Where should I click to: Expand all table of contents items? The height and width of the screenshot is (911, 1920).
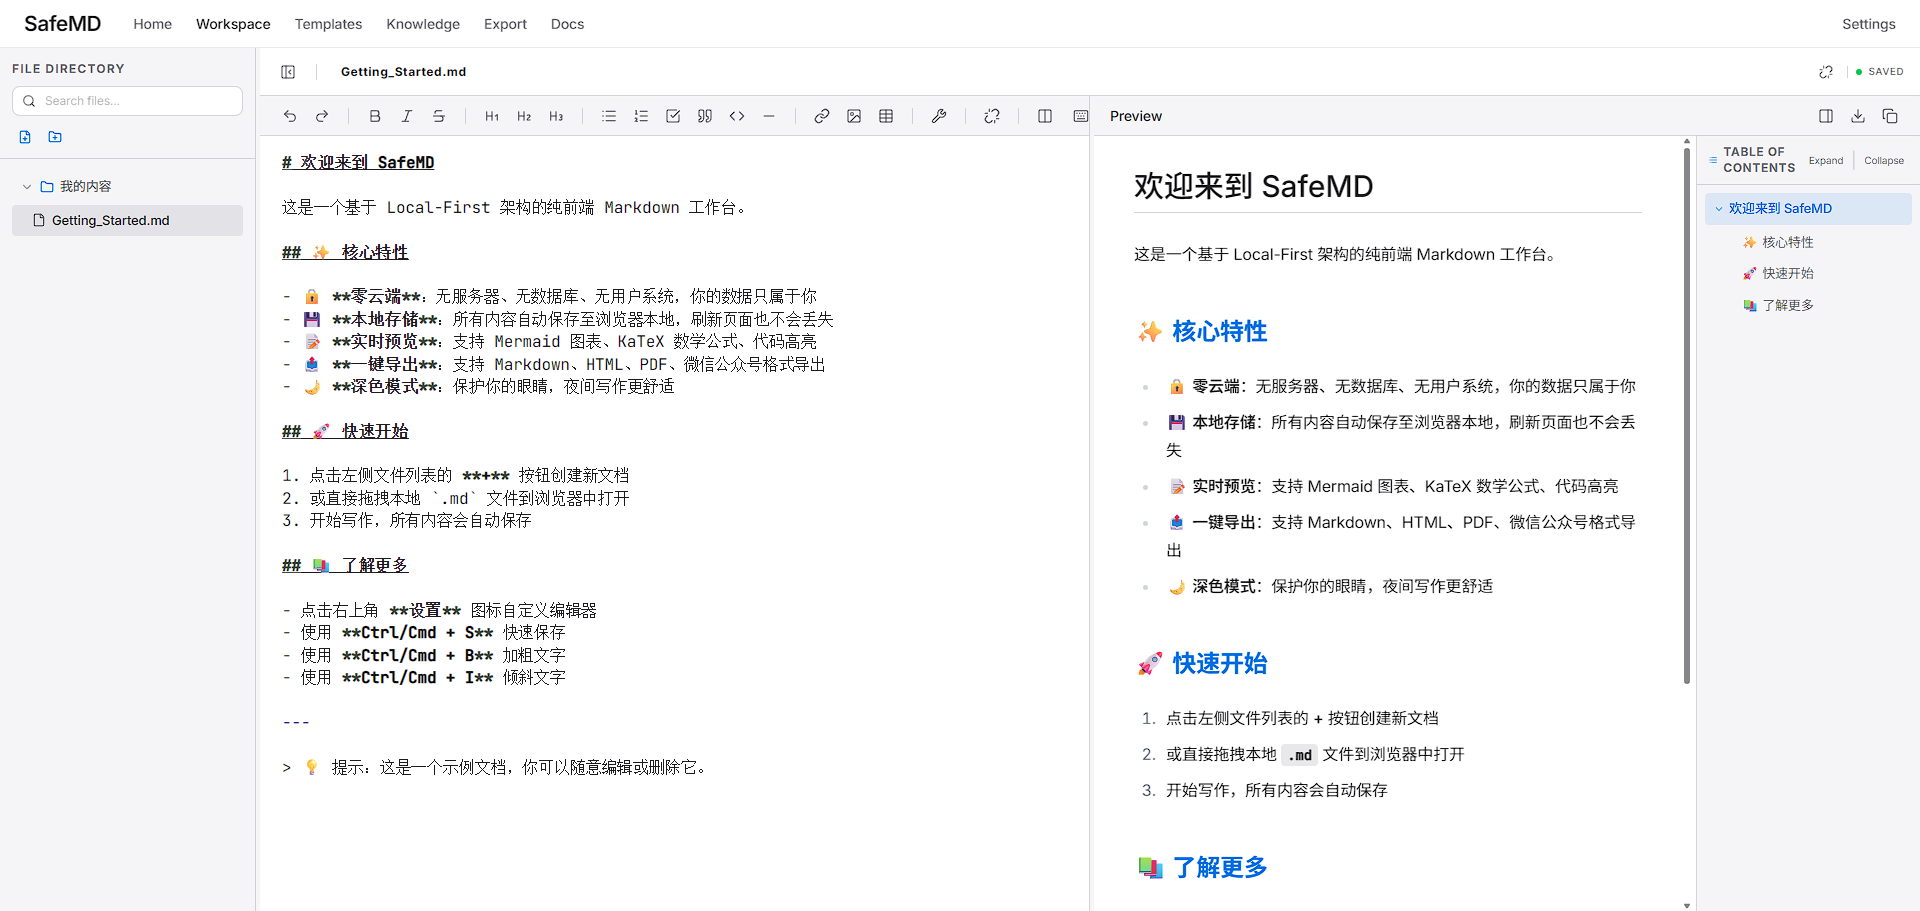pos(1826,160)
